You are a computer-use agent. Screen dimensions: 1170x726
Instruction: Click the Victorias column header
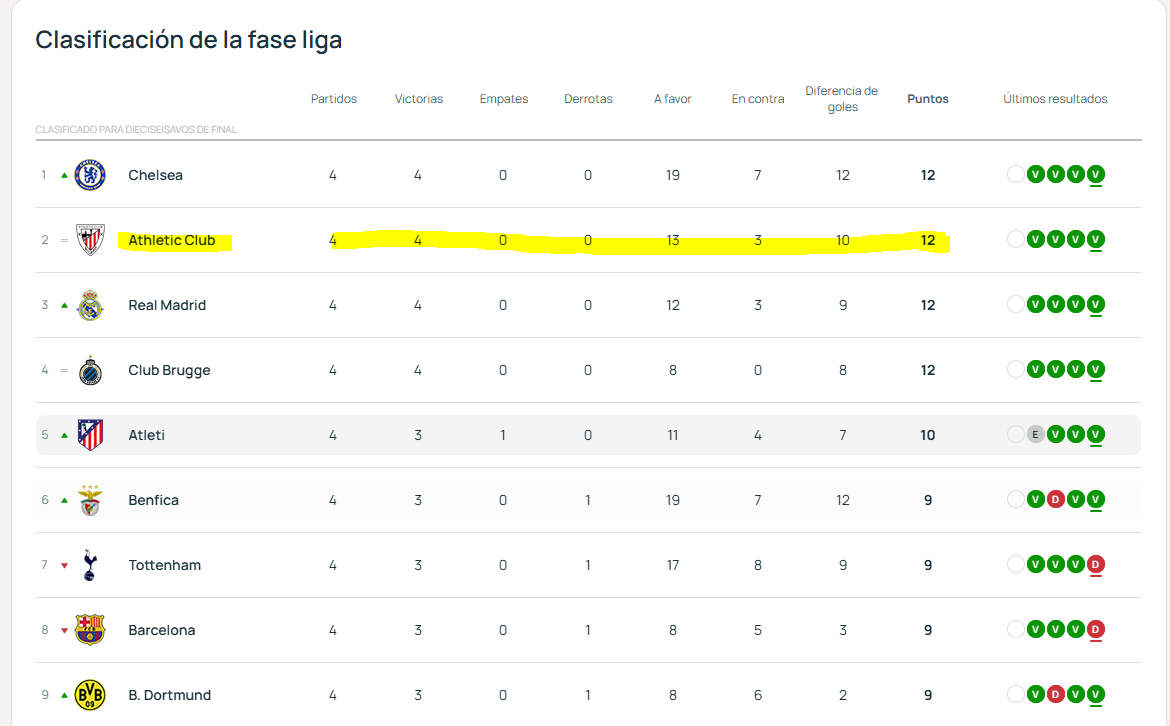click(x=419, y=99)
